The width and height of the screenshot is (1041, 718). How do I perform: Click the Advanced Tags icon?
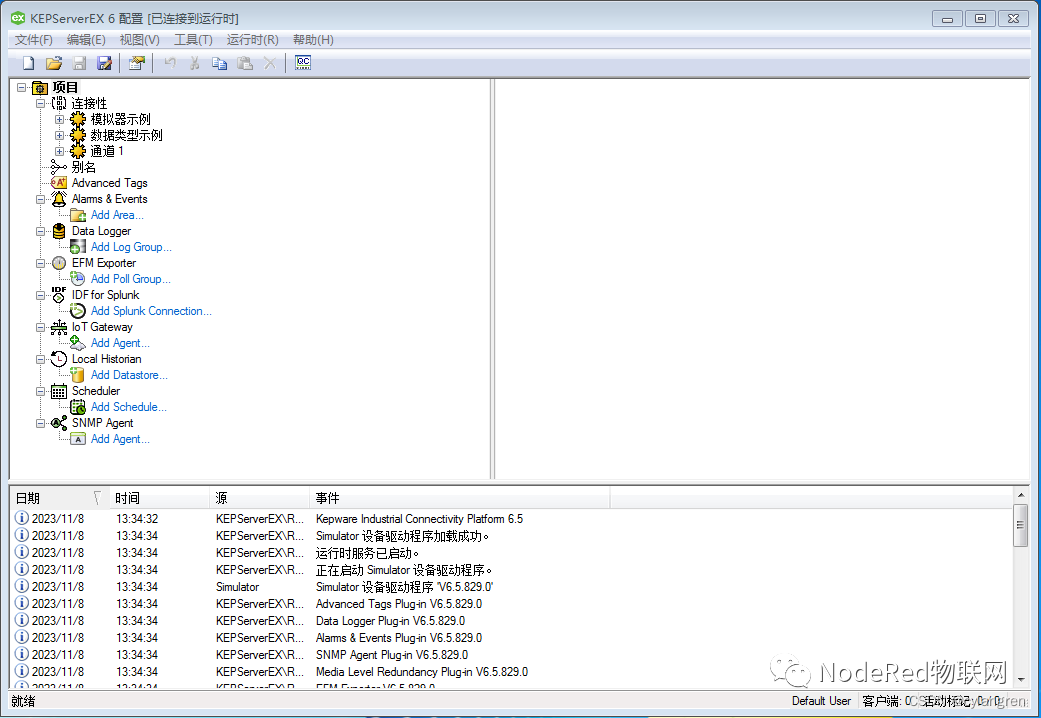tap(58, 183)
